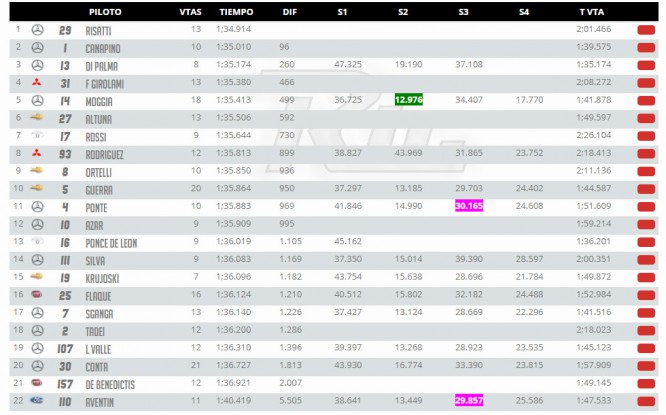Click the Chevrolet logo next to Altuna
This screenshot has height=415, width=666.
pyautogui.click(x=37, y=117)
